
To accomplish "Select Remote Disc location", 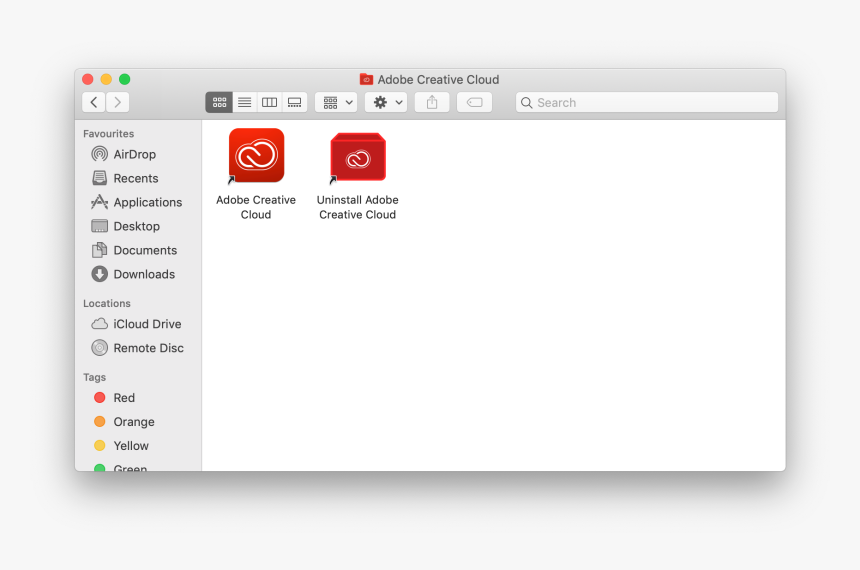I will (148, 348).
